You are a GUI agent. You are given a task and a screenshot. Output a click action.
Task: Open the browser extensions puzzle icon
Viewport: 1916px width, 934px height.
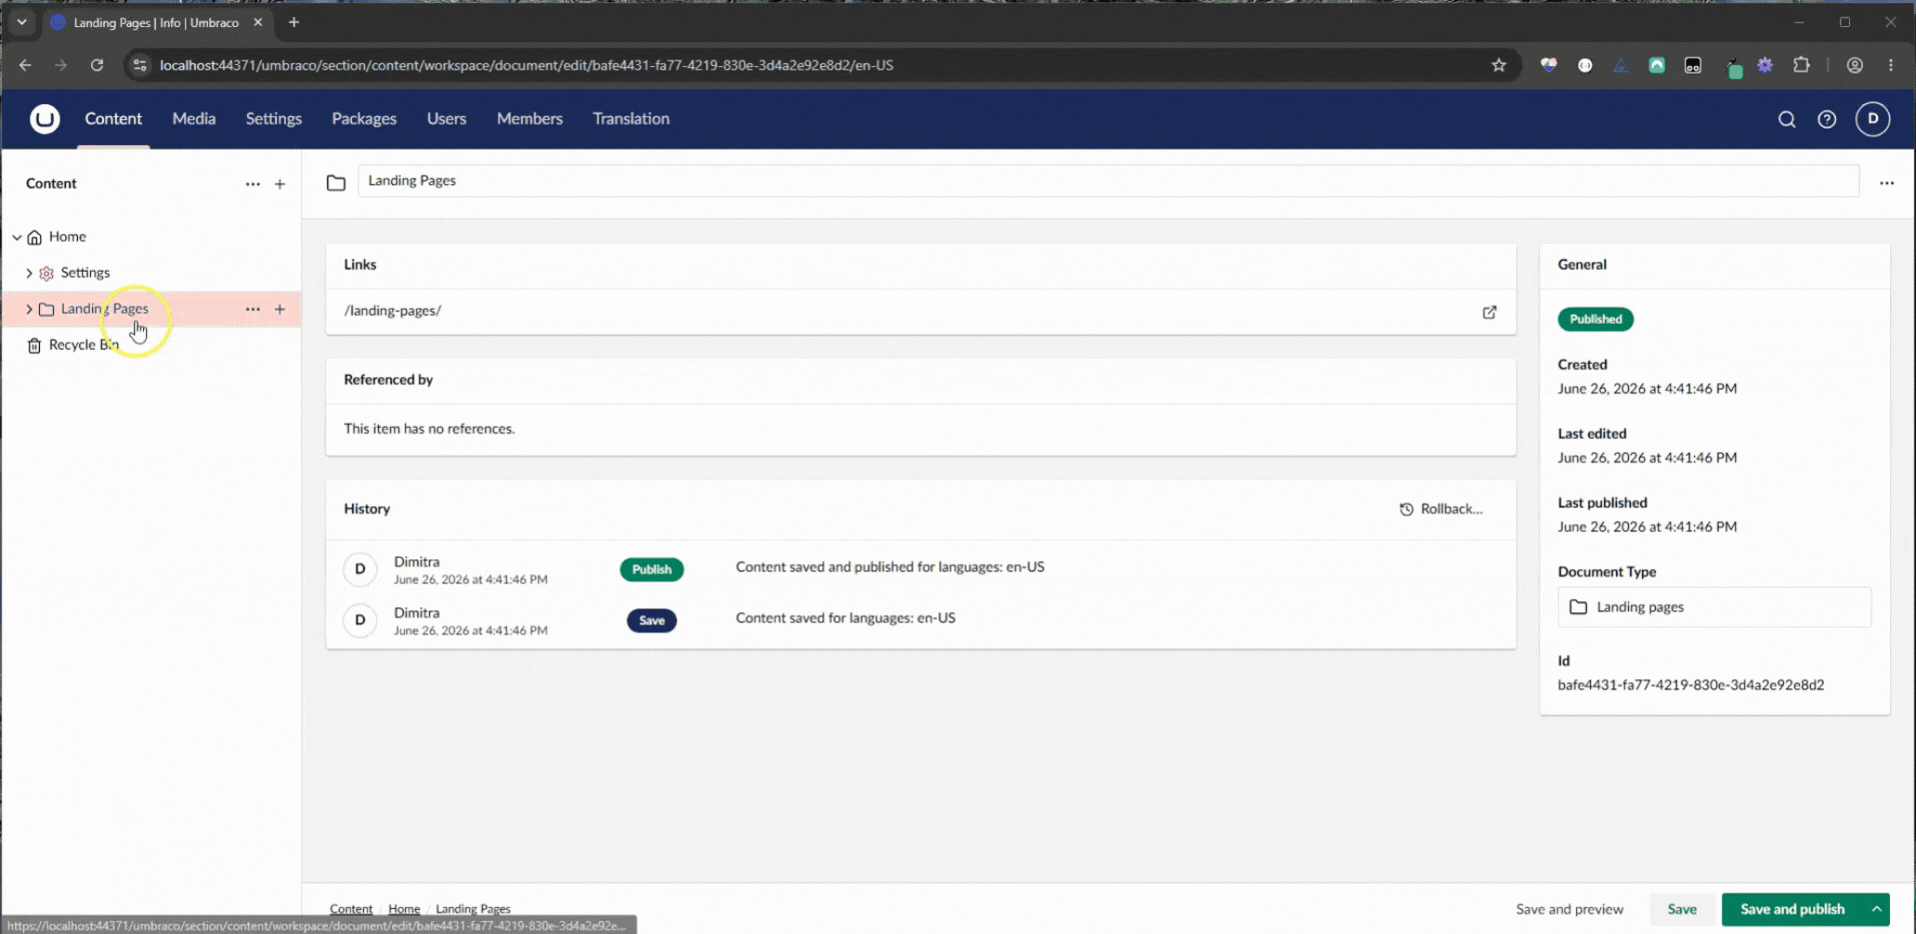click(1801, 65)
